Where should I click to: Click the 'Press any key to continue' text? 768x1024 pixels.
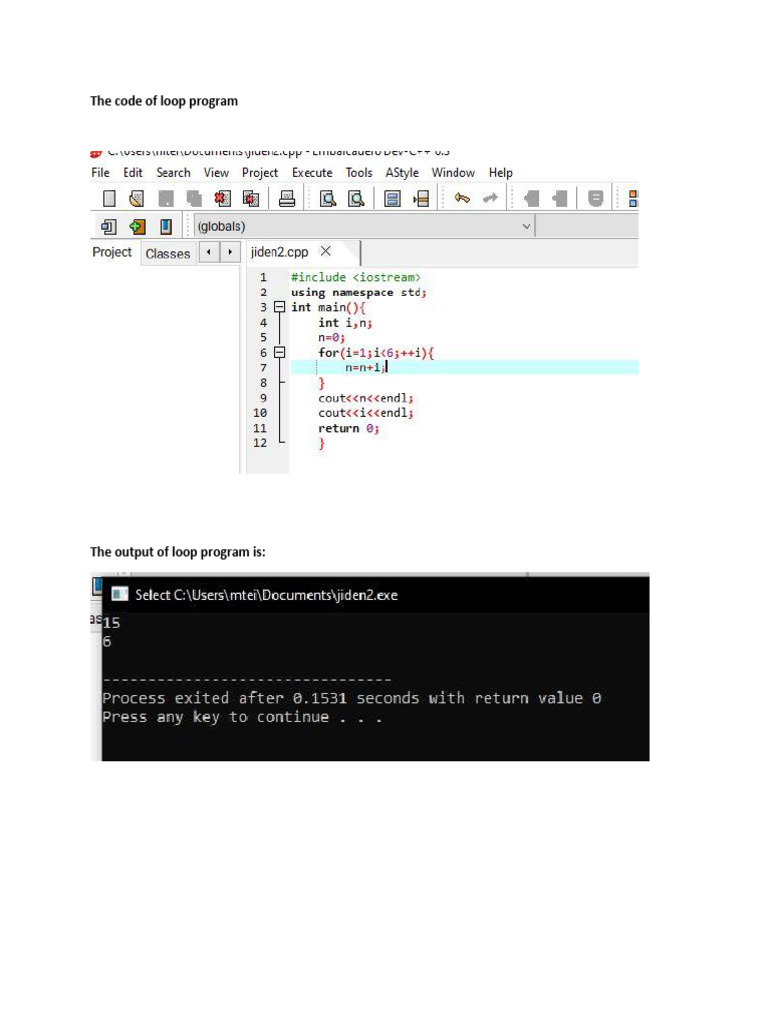coord(242,717)
